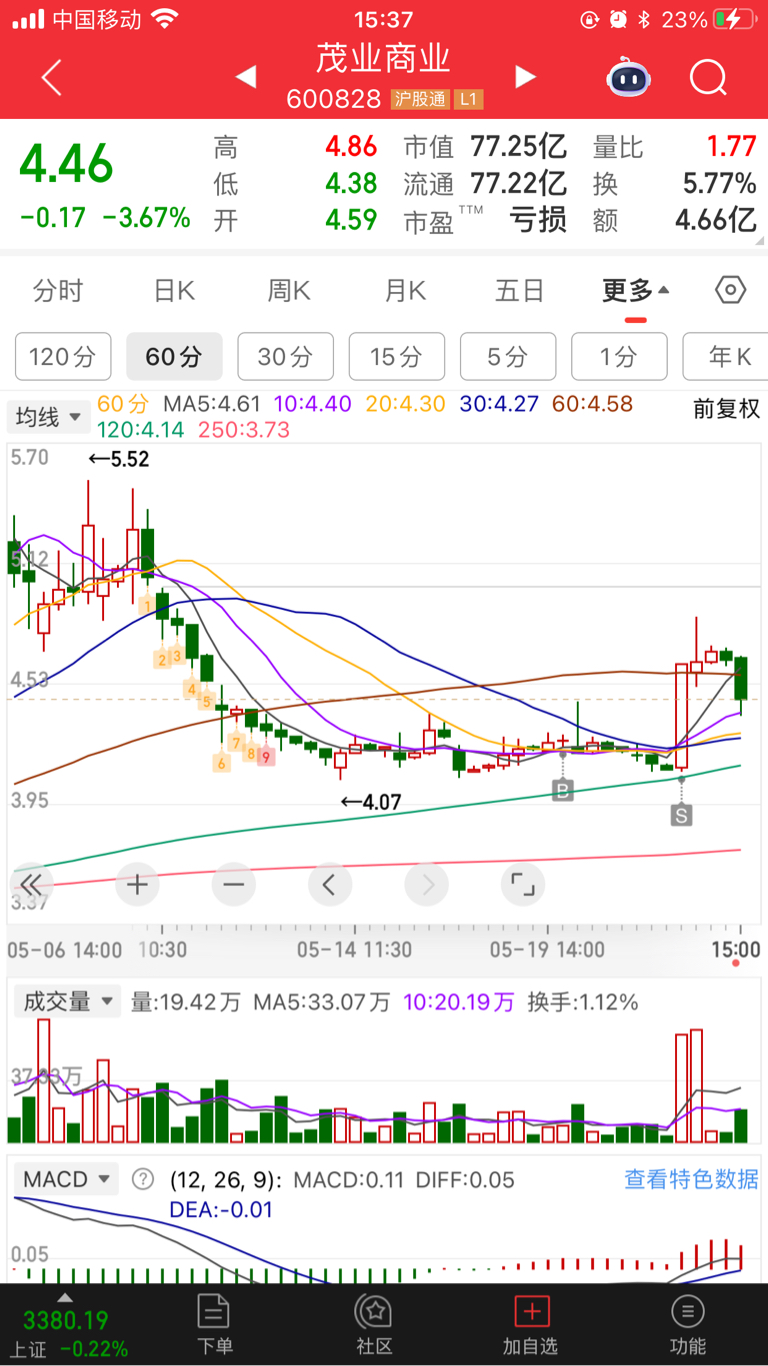The width and height of the screenshot is (768, 1366).
Task: Tap the stock name 茂业商业
Action: click(384, 58)
